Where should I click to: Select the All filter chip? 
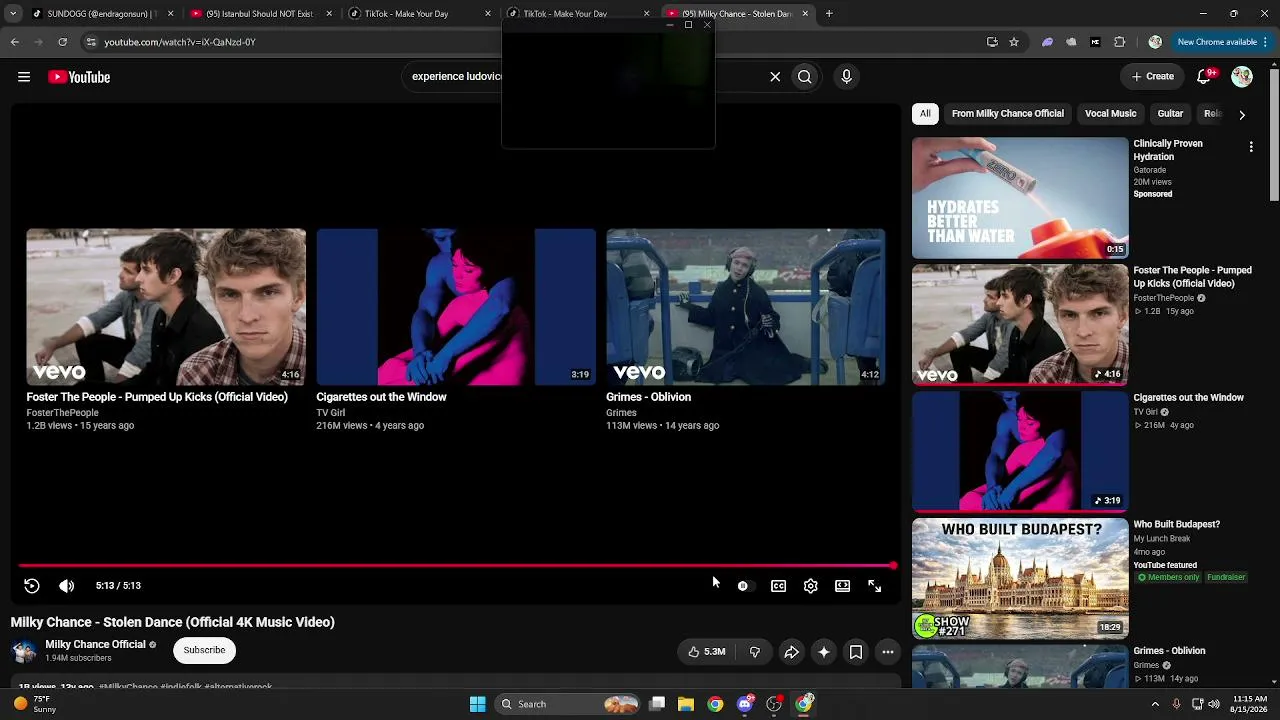pos(925,114)
